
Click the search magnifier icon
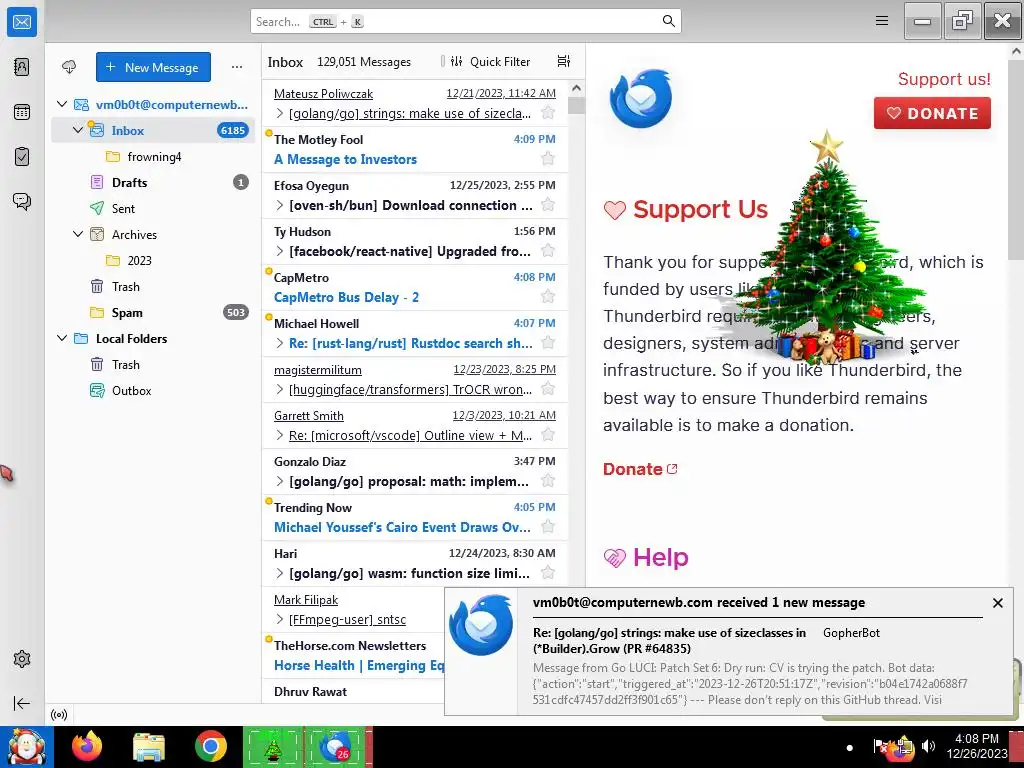[668, 21]
